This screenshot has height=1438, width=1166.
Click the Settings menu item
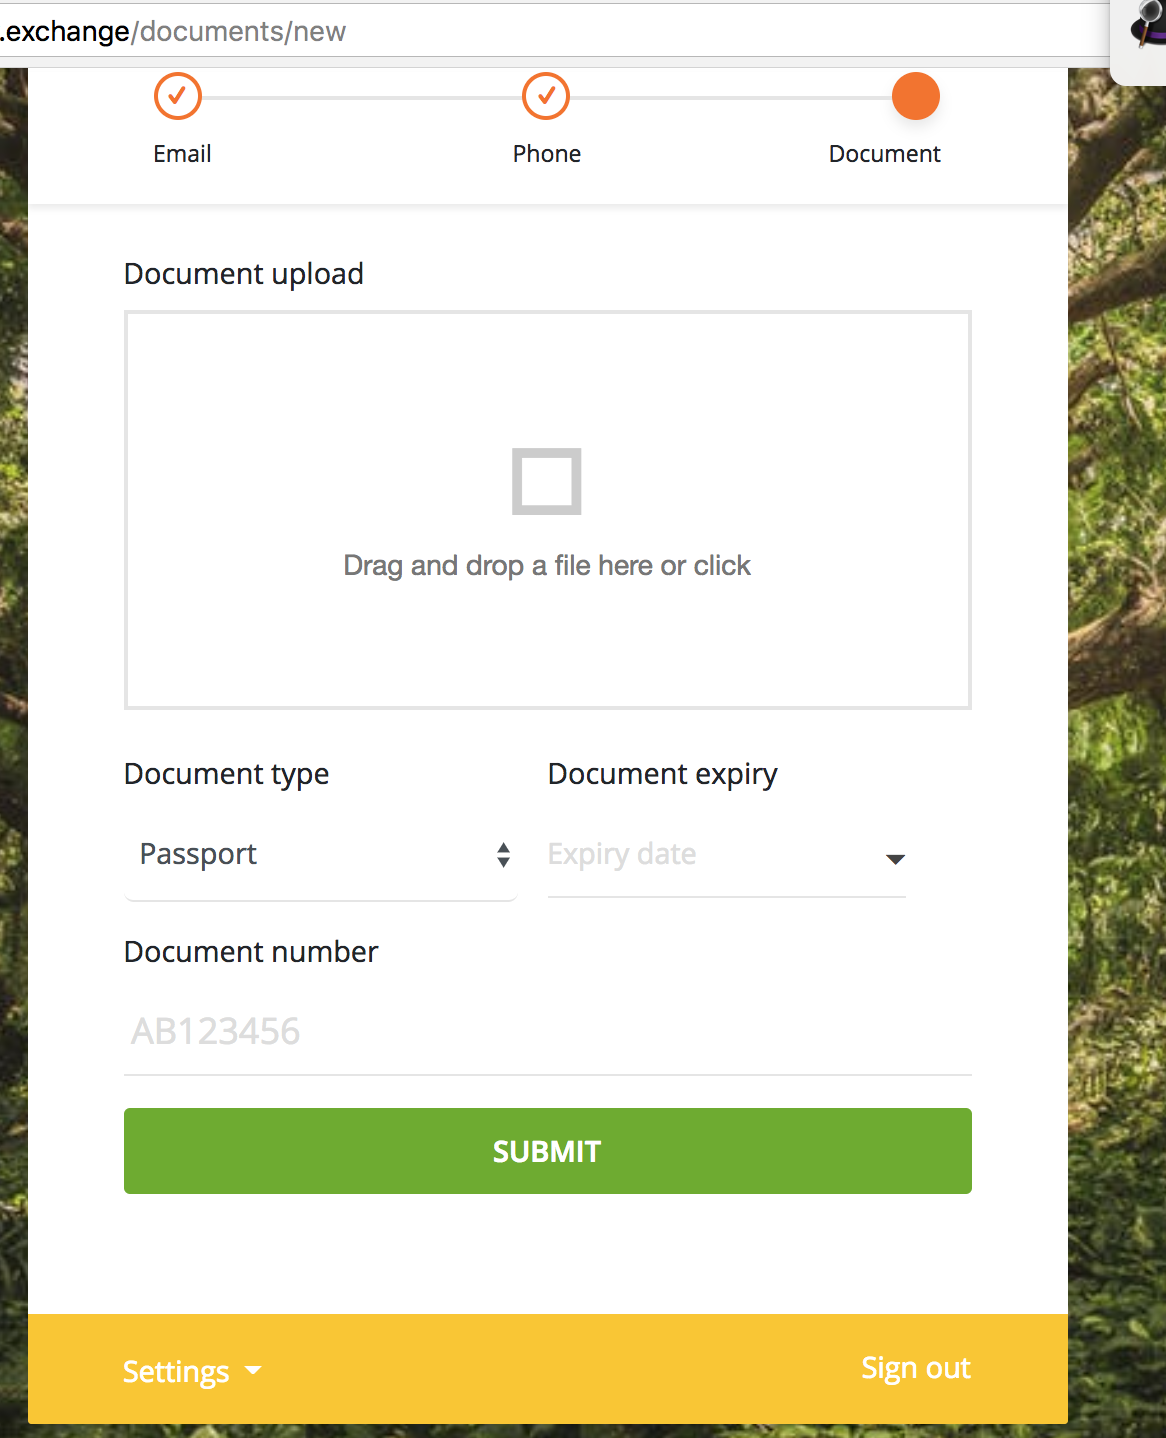(176, 1371)
